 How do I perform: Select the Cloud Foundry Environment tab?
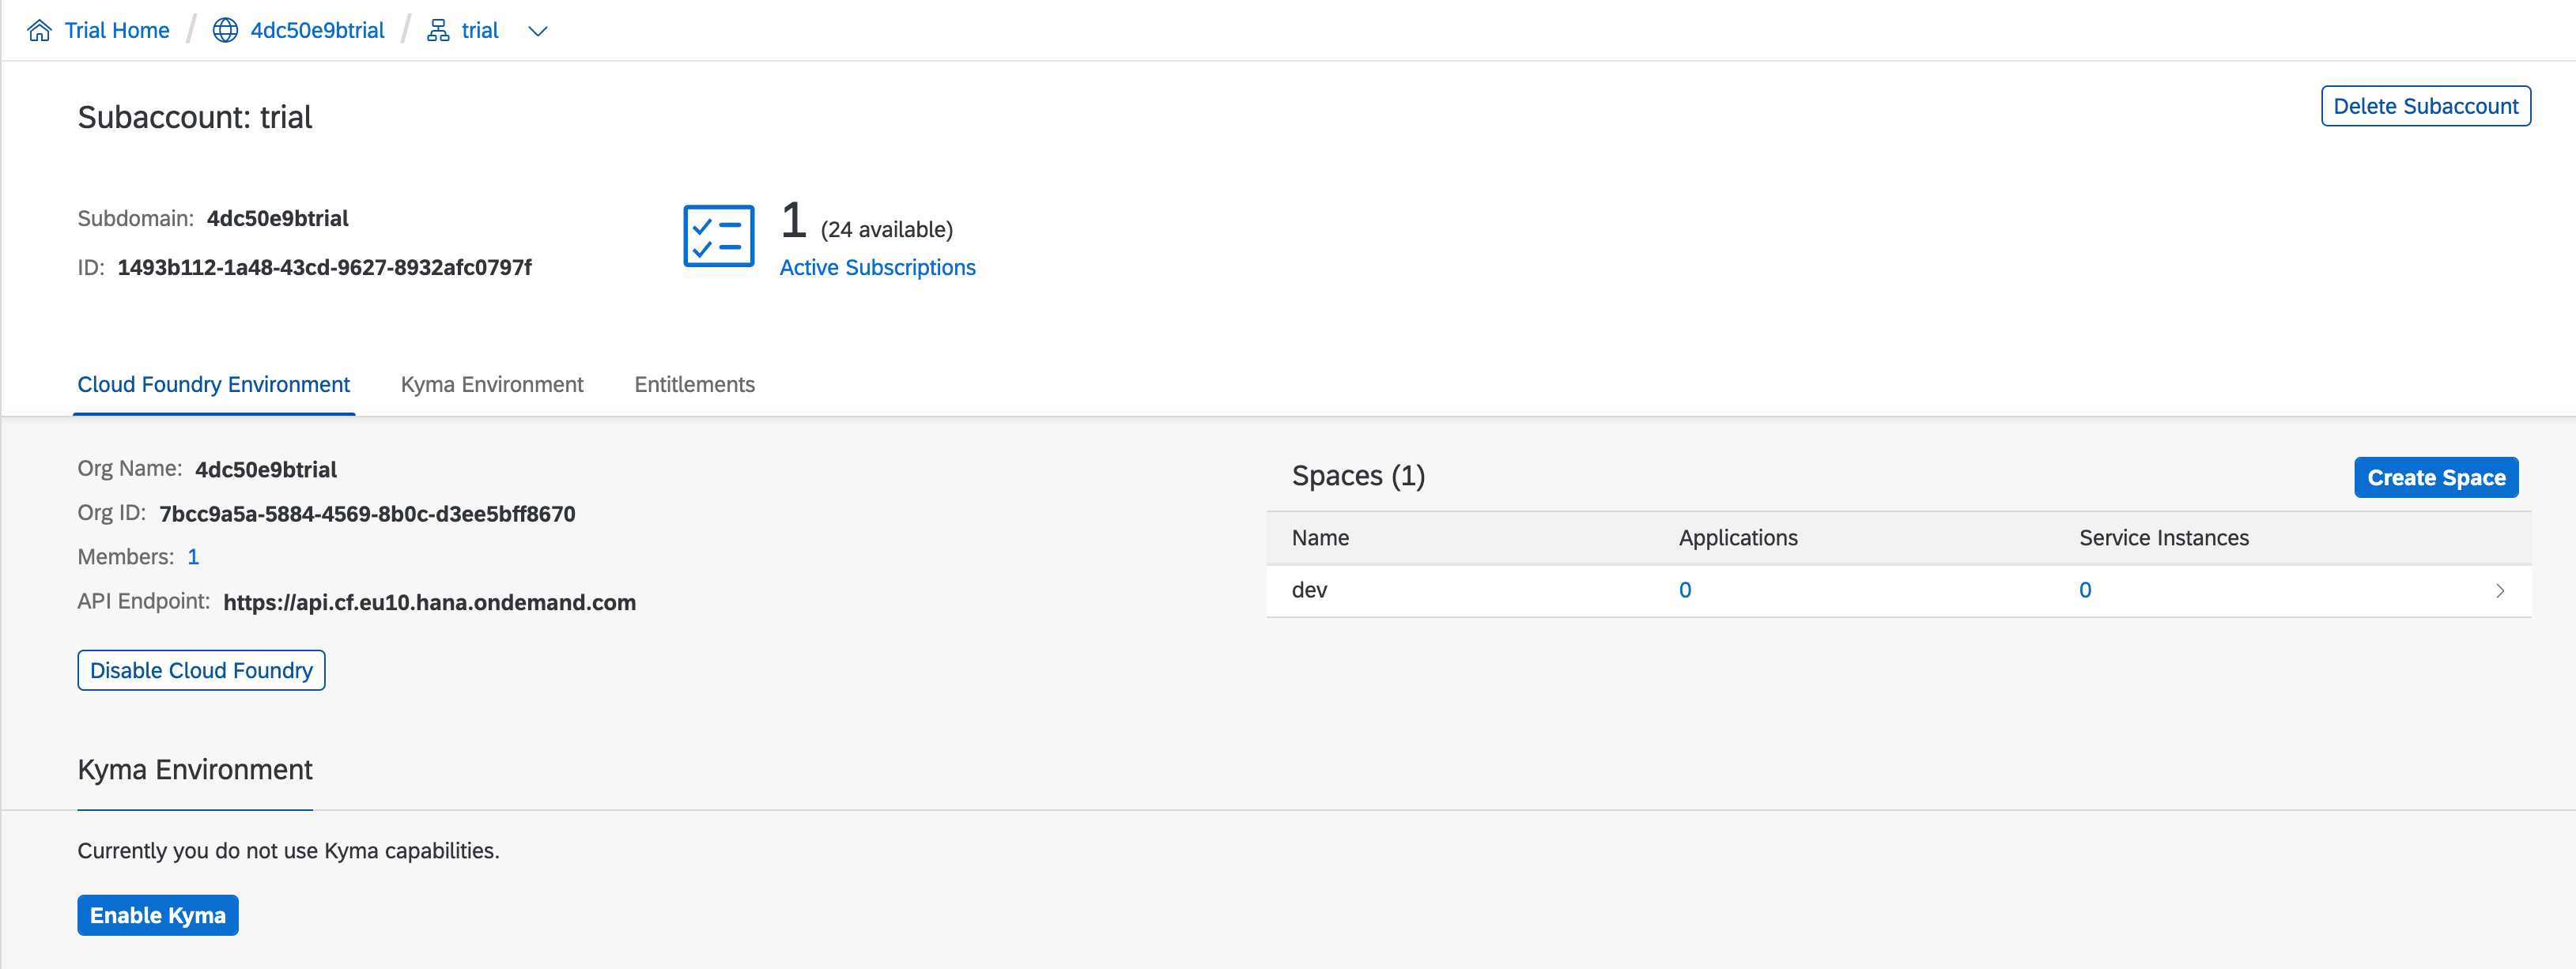213,384
